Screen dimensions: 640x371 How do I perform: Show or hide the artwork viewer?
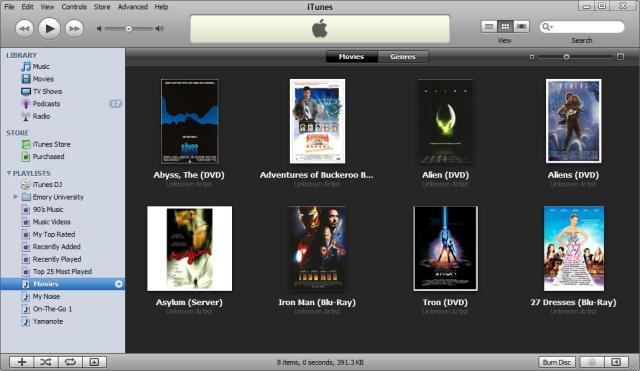94,362
